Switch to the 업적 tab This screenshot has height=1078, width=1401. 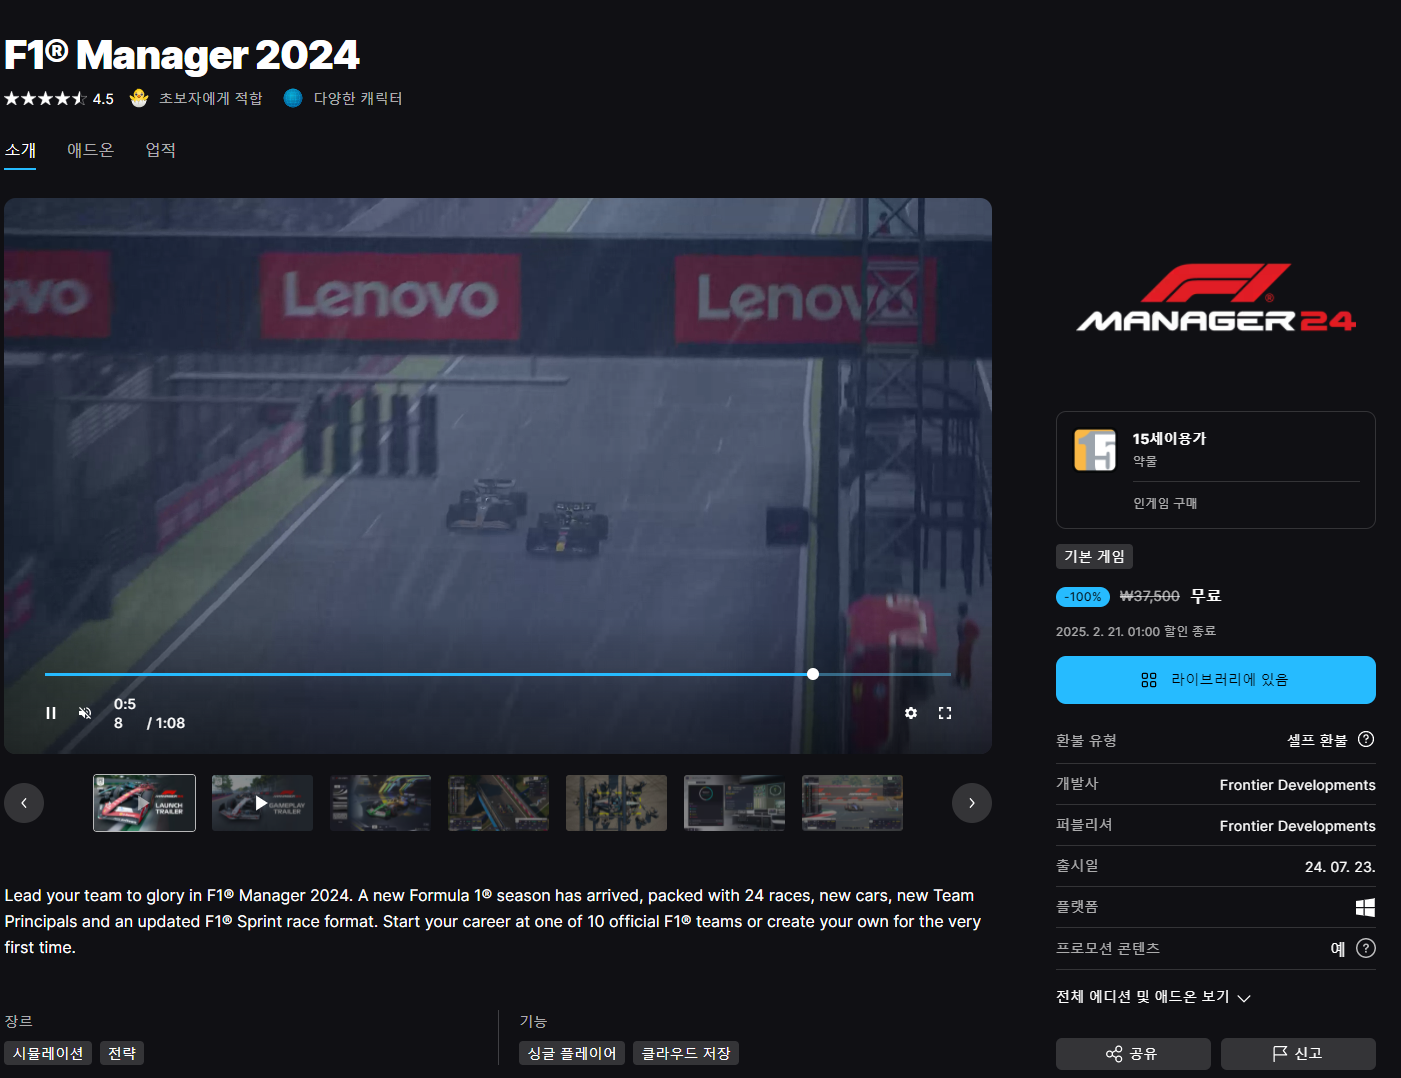tap(161, 150)
